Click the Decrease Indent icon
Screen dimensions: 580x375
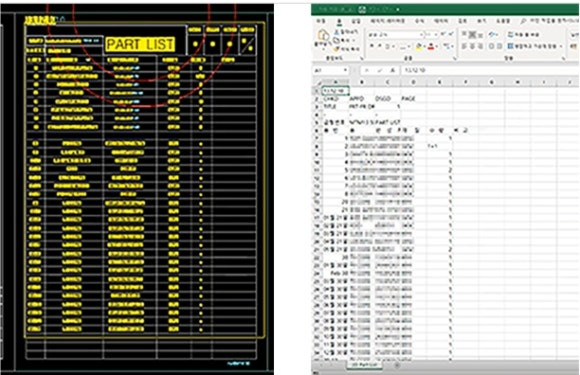click(491, 46)
